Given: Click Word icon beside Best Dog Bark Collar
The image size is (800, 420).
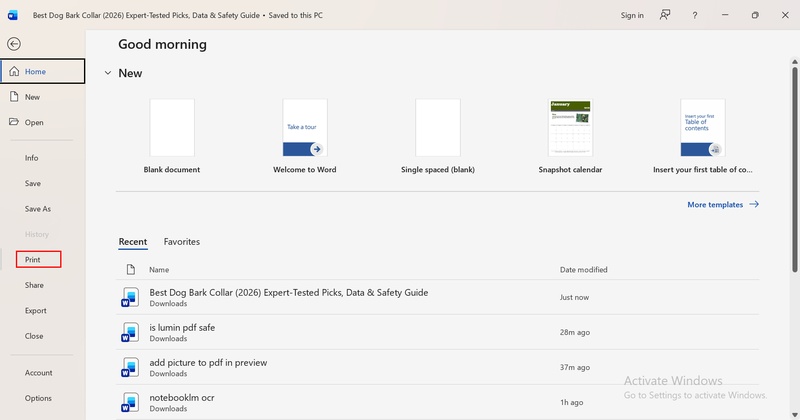Looking at the screenshot, I should [x=130, y=297].
